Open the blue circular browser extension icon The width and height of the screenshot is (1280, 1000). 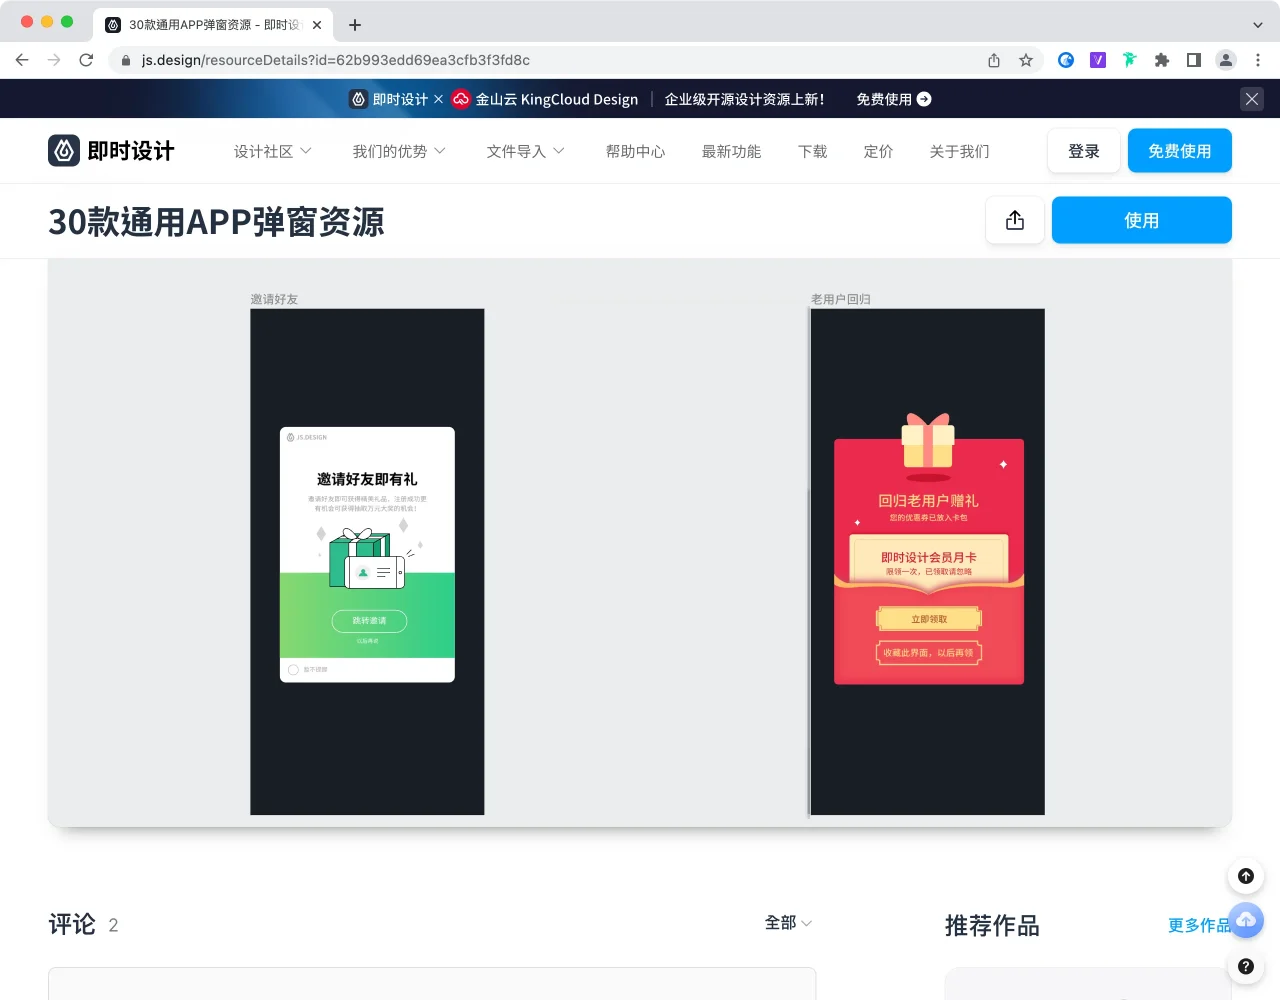coord(1066,60)
